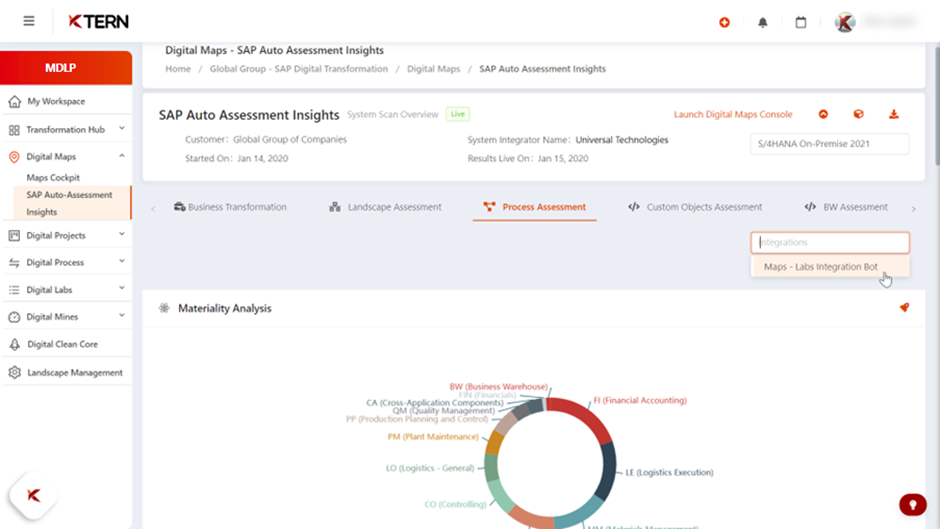This screenshot has height=529, width=940.
Task: Click the orange download icon
Action: click(x=894, y=114)
